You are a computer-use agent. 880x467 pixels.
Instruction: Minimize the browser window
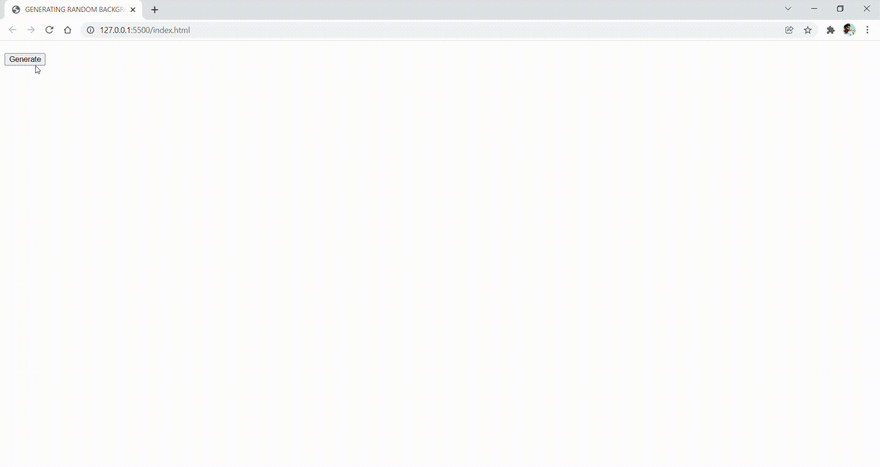[814, 9]
